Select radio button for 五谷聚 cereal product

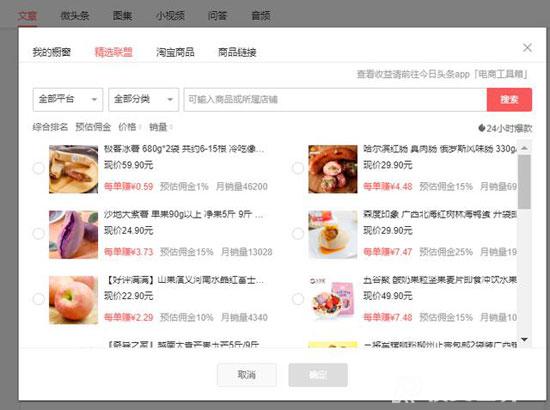pos(298,299)
